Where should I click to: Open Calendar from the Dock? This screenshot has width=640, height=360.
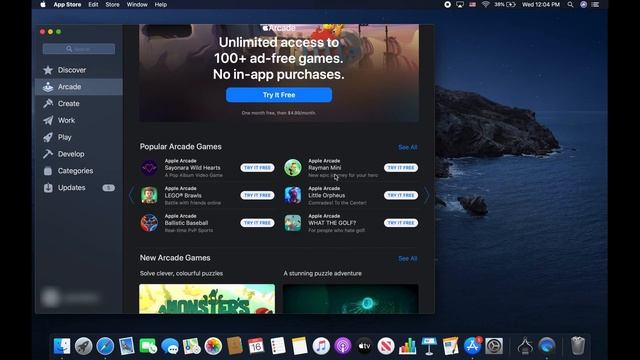point(256,346)
